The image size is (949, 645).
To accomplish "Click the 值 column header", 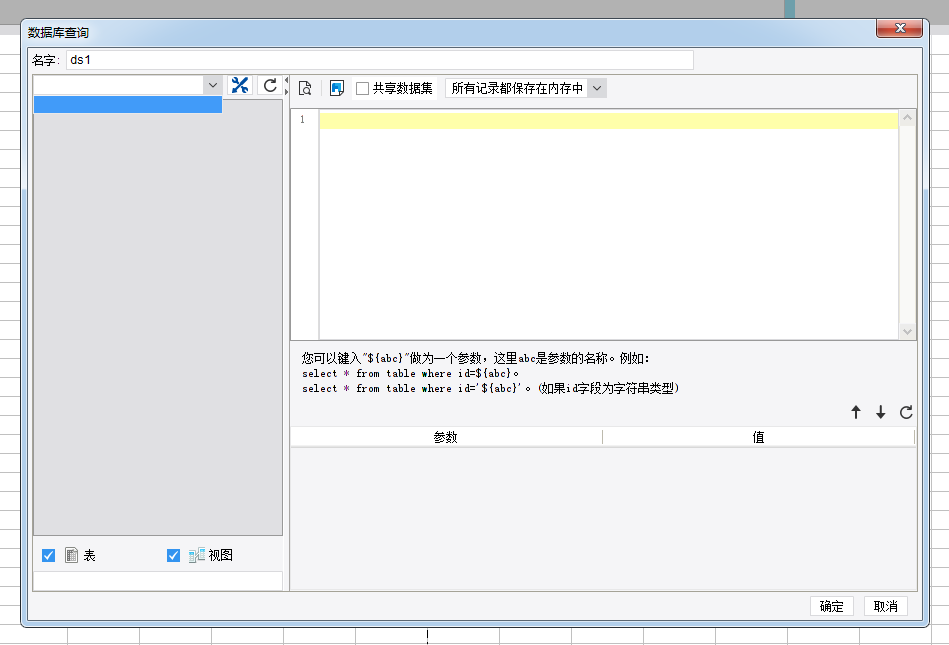I will pyautogui.click(x=758, y=437).
